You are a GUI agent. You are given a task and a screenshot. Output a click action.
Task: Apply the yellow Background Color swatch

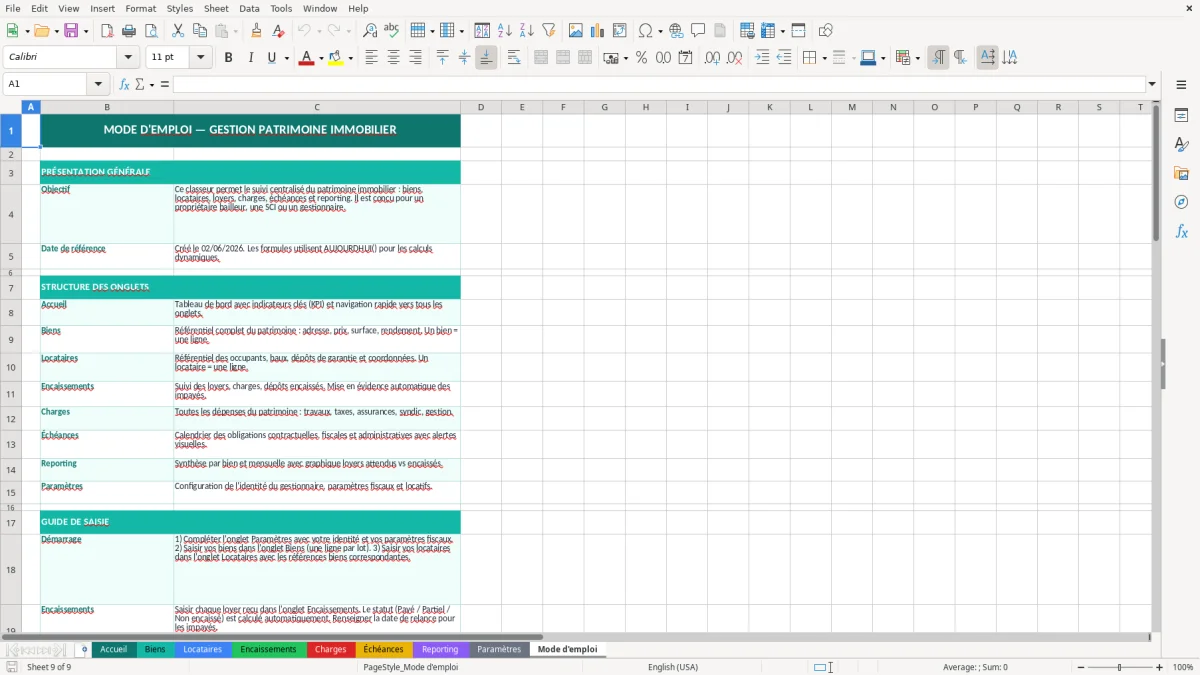pos(337,58)
